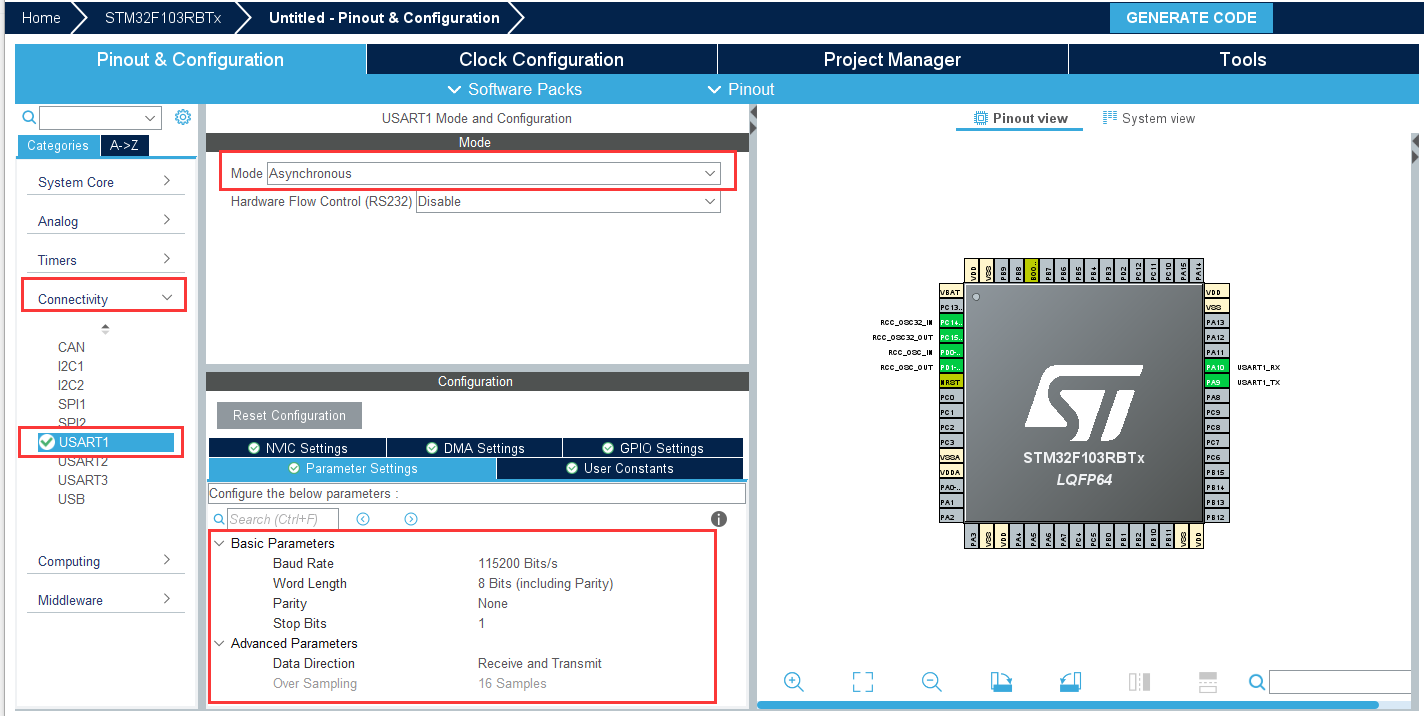This screenshot has height=716, width=1424.
Task: Open the Pinout & Configuration tab
Action: click(190, 59)
